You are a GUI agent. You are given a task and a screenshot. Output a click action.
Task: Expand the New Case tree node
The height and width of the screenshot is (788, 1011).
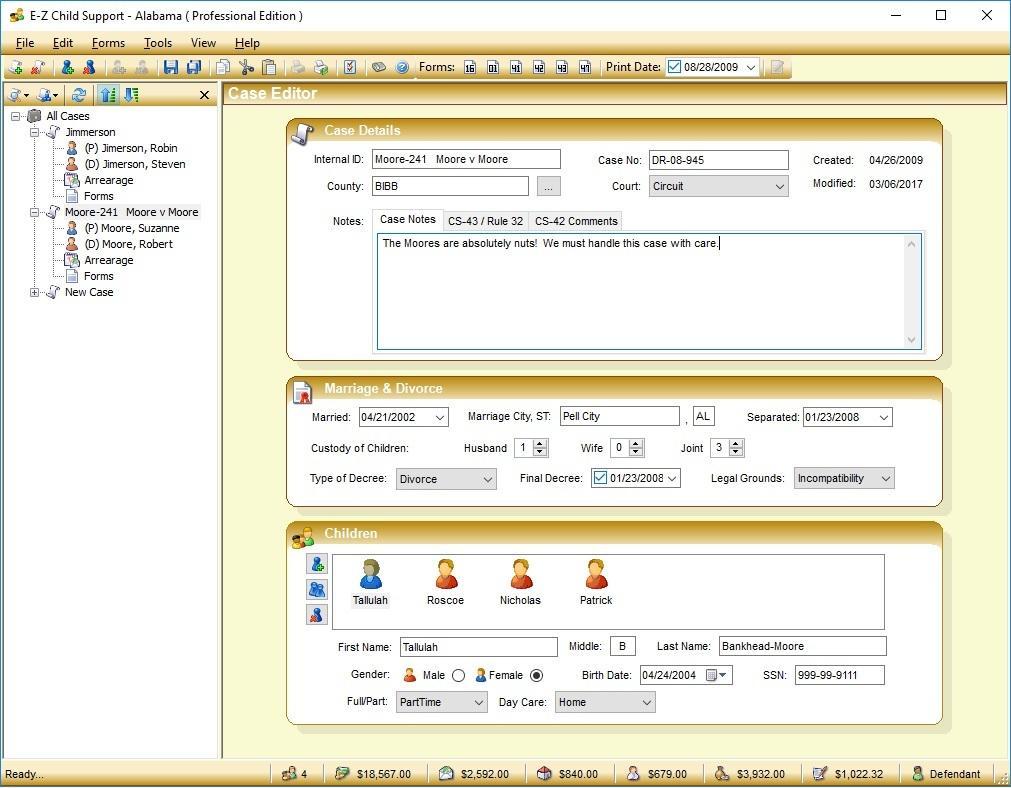point(35,292)
